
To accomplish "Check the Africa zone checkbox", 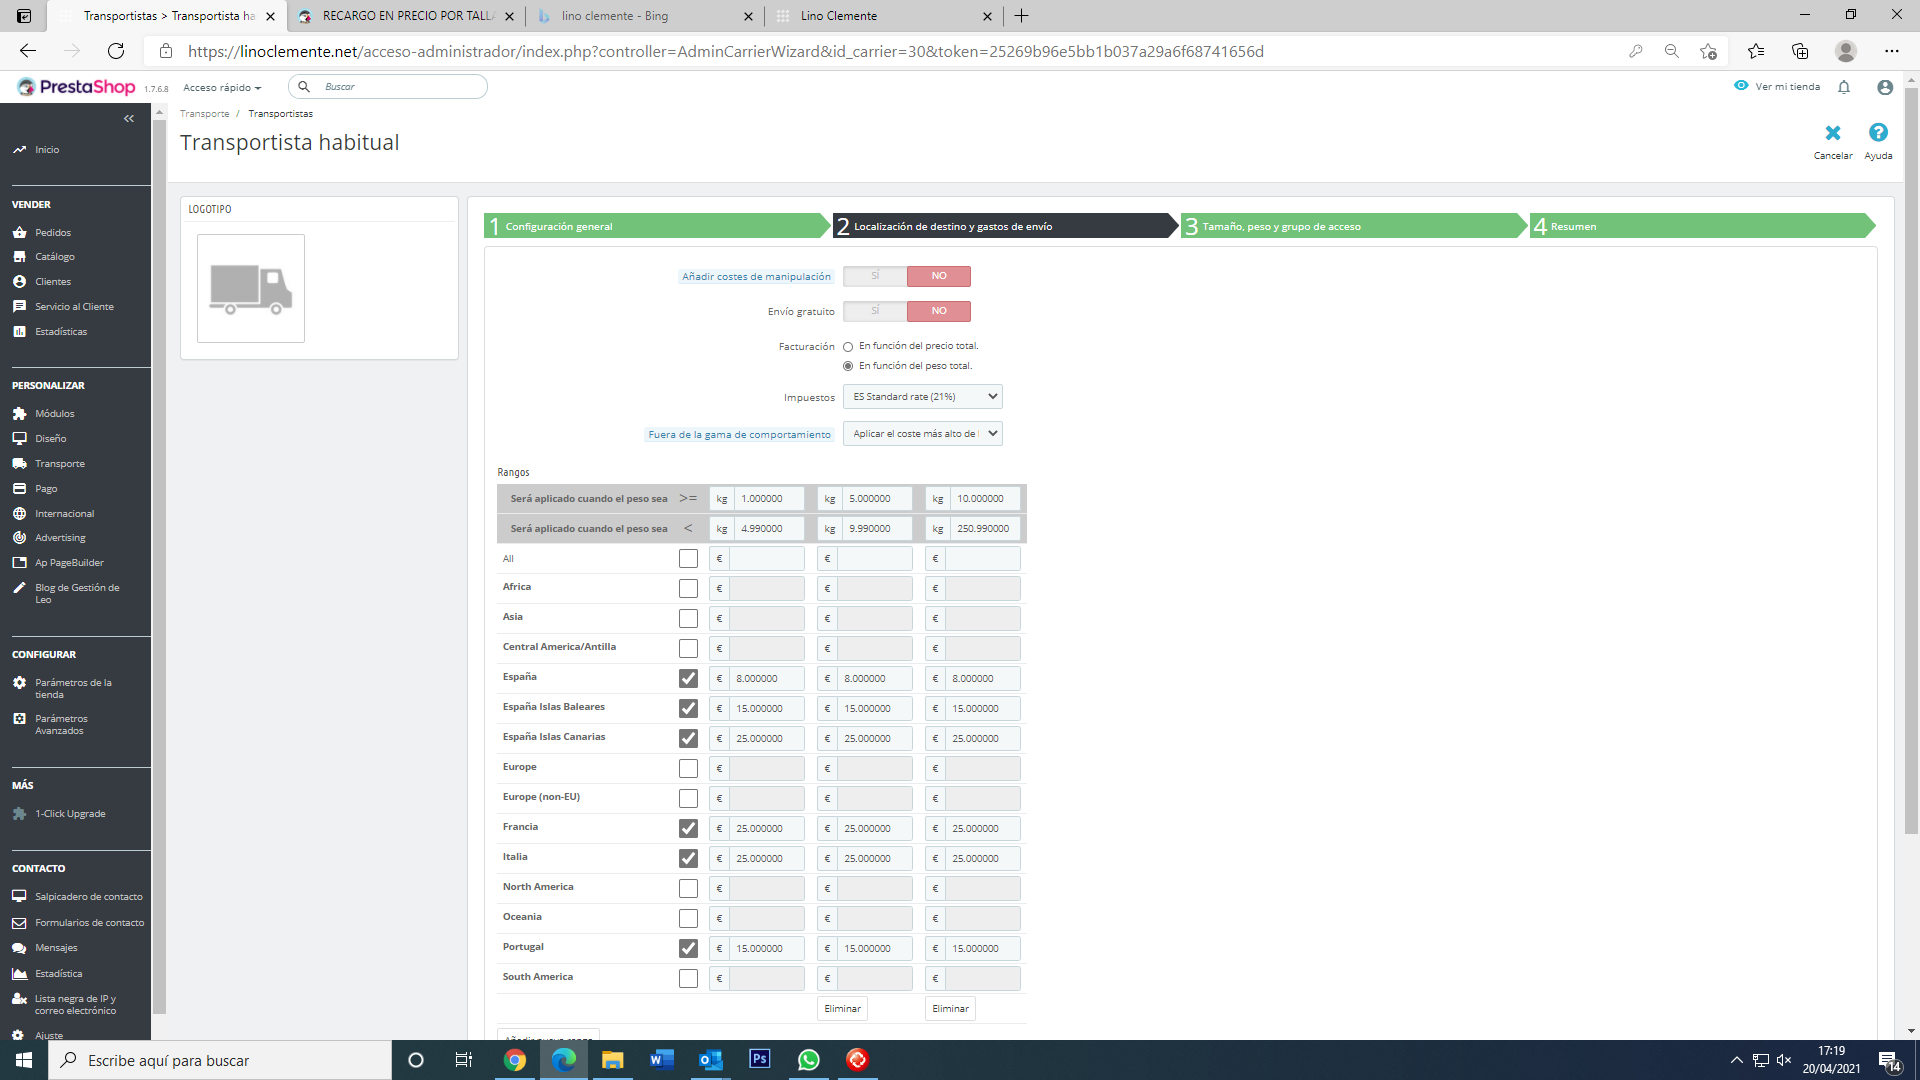I will 688,588.
